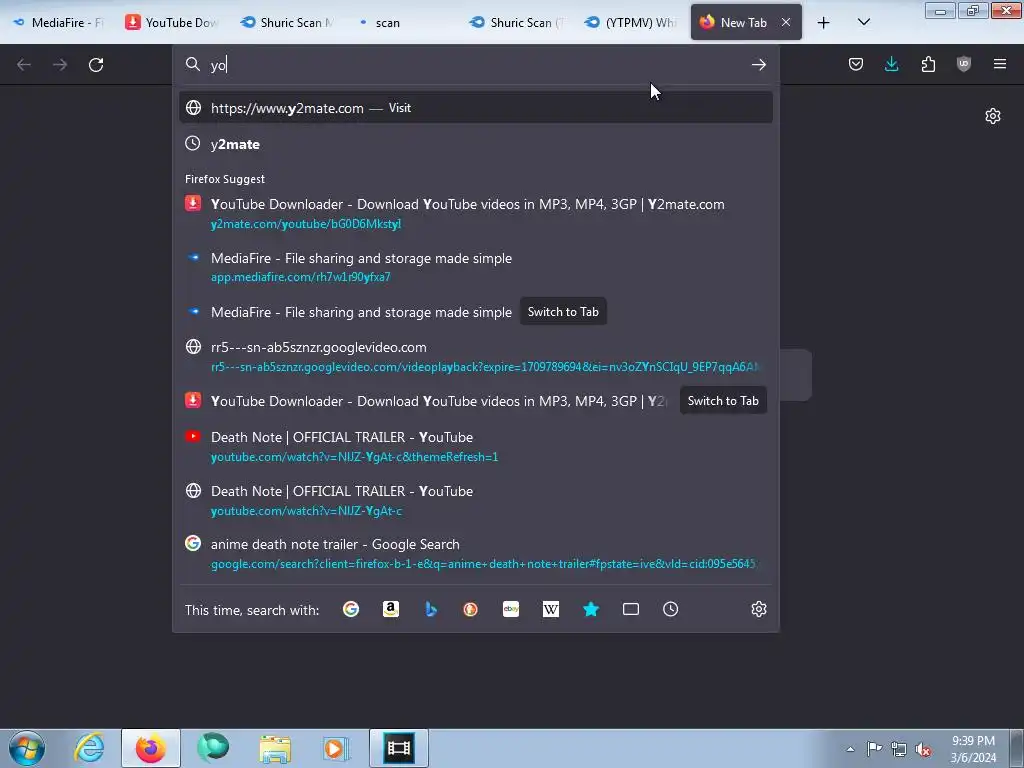Launch Internet Explorer from taskbar
Image resolution: width=1024 pixels, height=768 pixels.
(89, 748)
